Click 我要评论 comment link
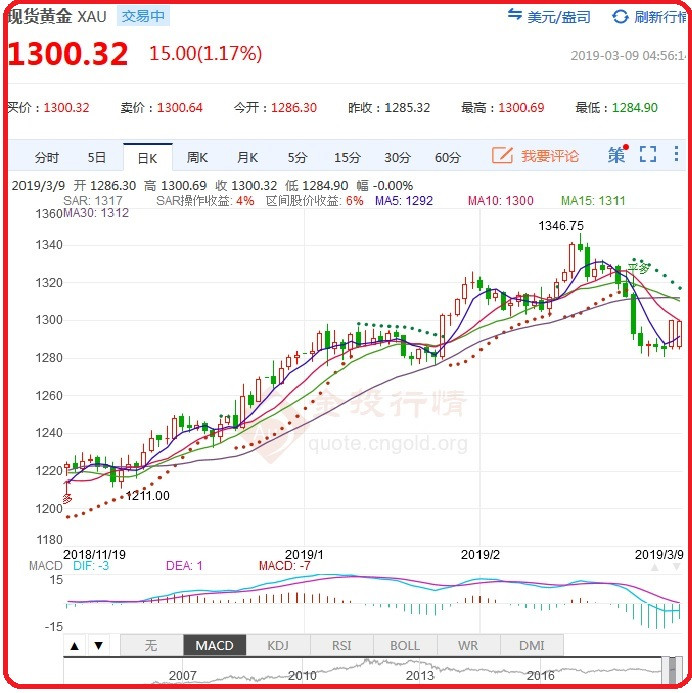This screenshot has height=693, width=692. pos(550,156)
